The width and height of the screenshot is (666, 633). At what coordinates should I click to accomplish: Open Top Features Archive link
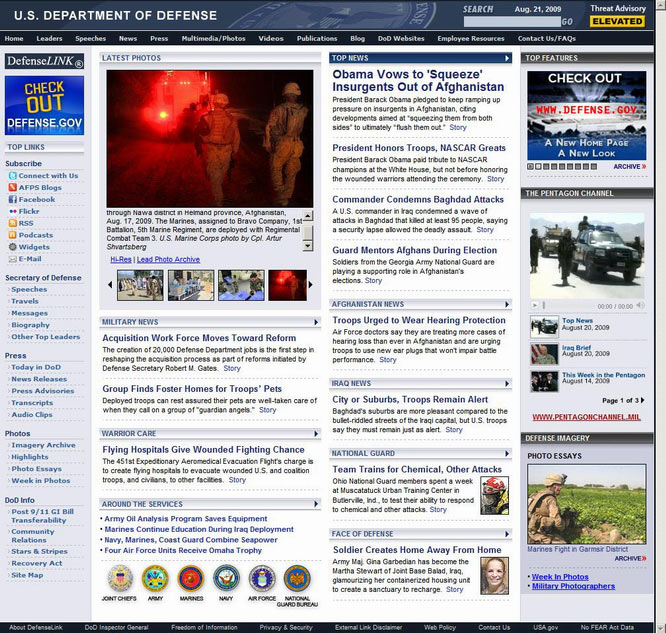point(629,167)
